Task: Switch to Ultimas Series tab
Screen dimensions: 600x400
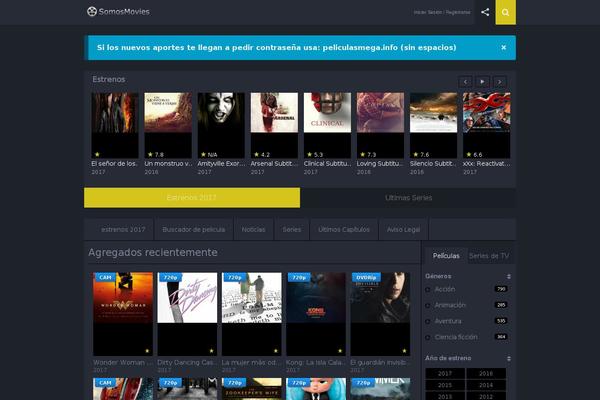Action: [408, 198]
